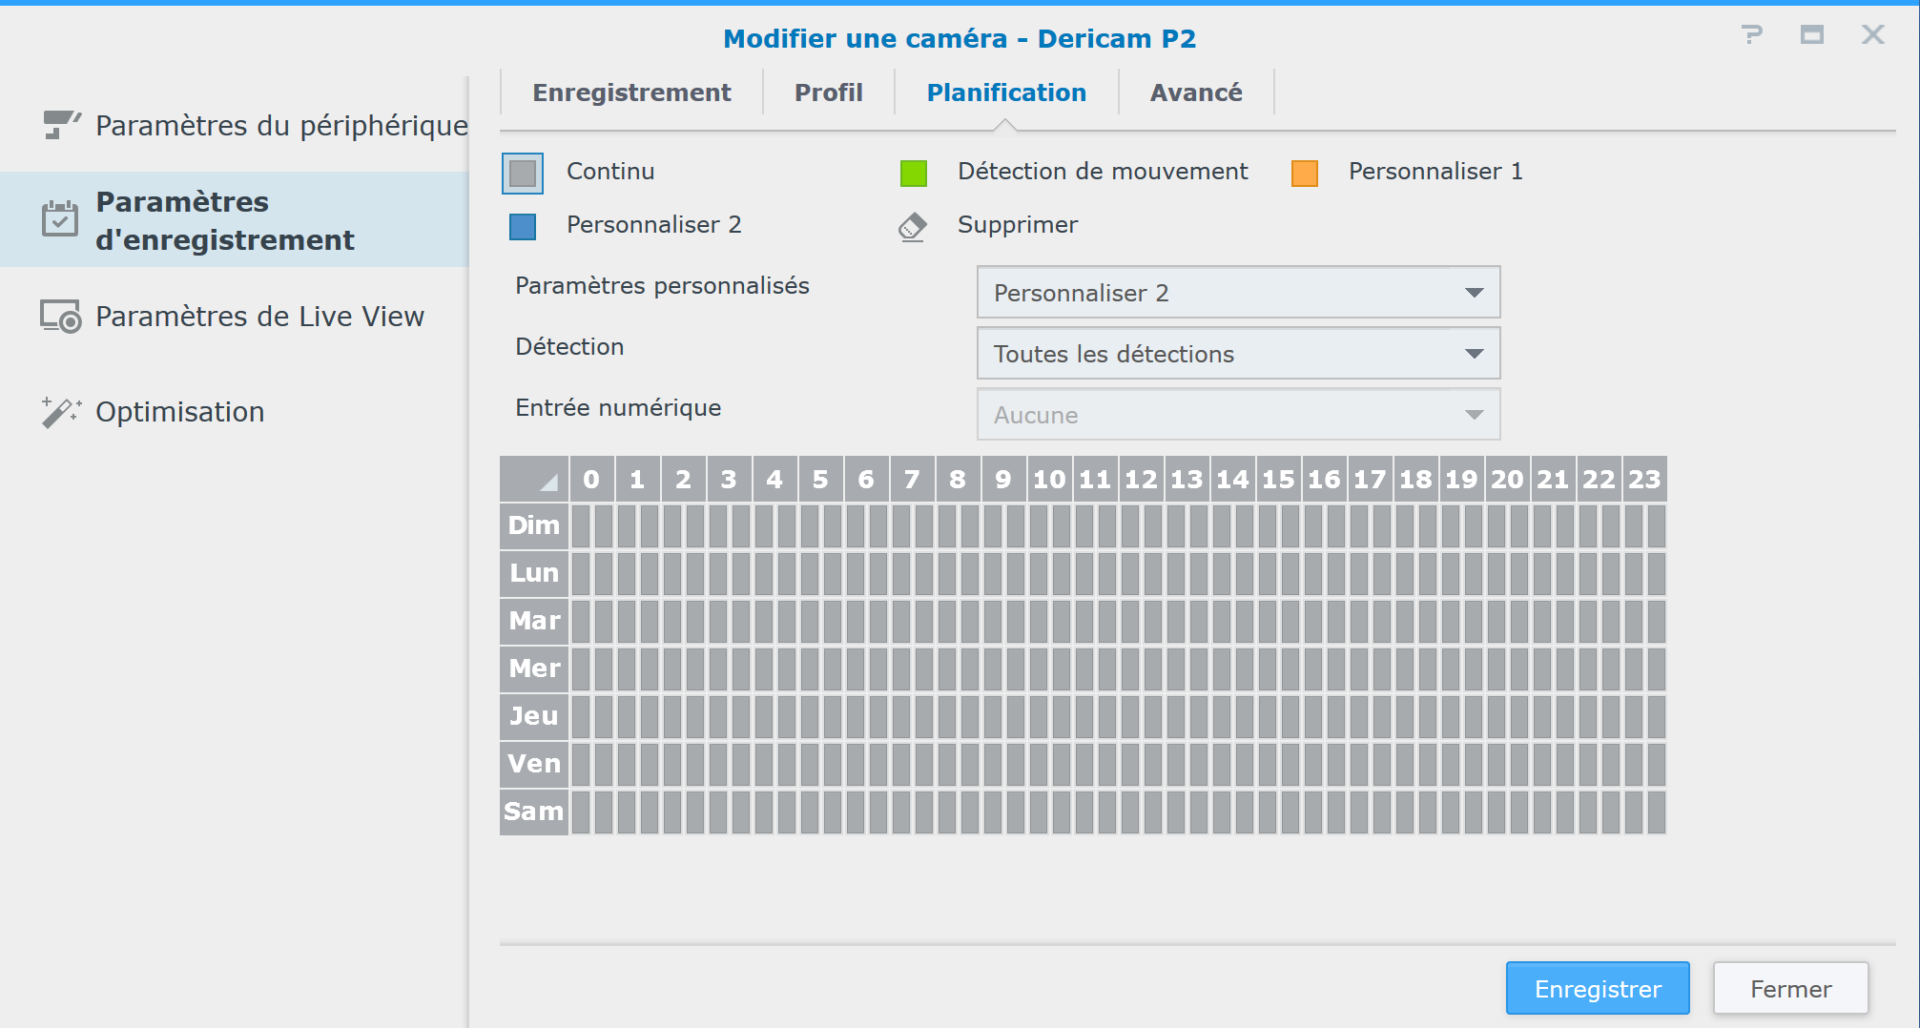Viewport: 1920px width, 1028px height.
Task: Open the Optimisation wand icon
Action: coord(60,411)
